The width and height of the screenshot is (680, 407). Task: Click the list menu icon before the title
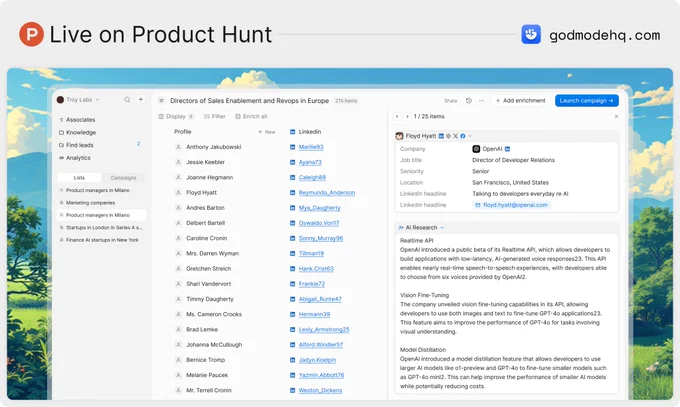[161, 101]
